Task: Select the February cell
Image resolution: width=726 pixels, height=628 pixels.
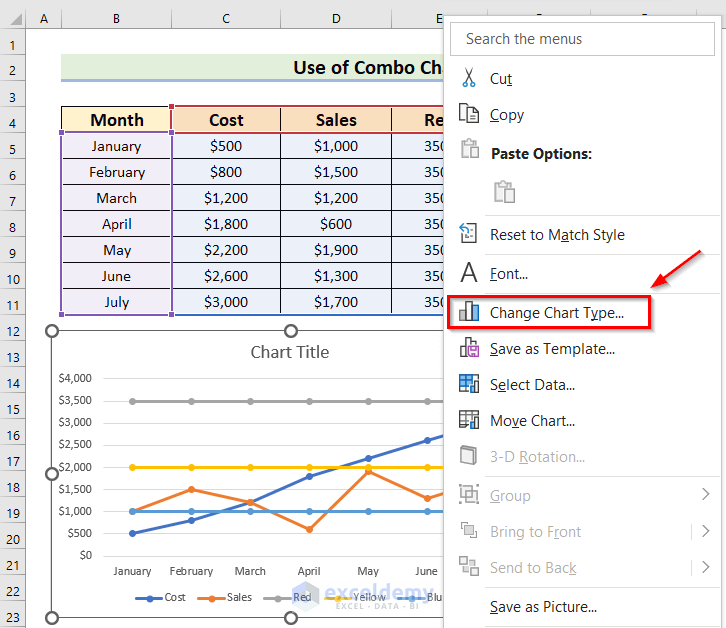Action: (116, 172)
